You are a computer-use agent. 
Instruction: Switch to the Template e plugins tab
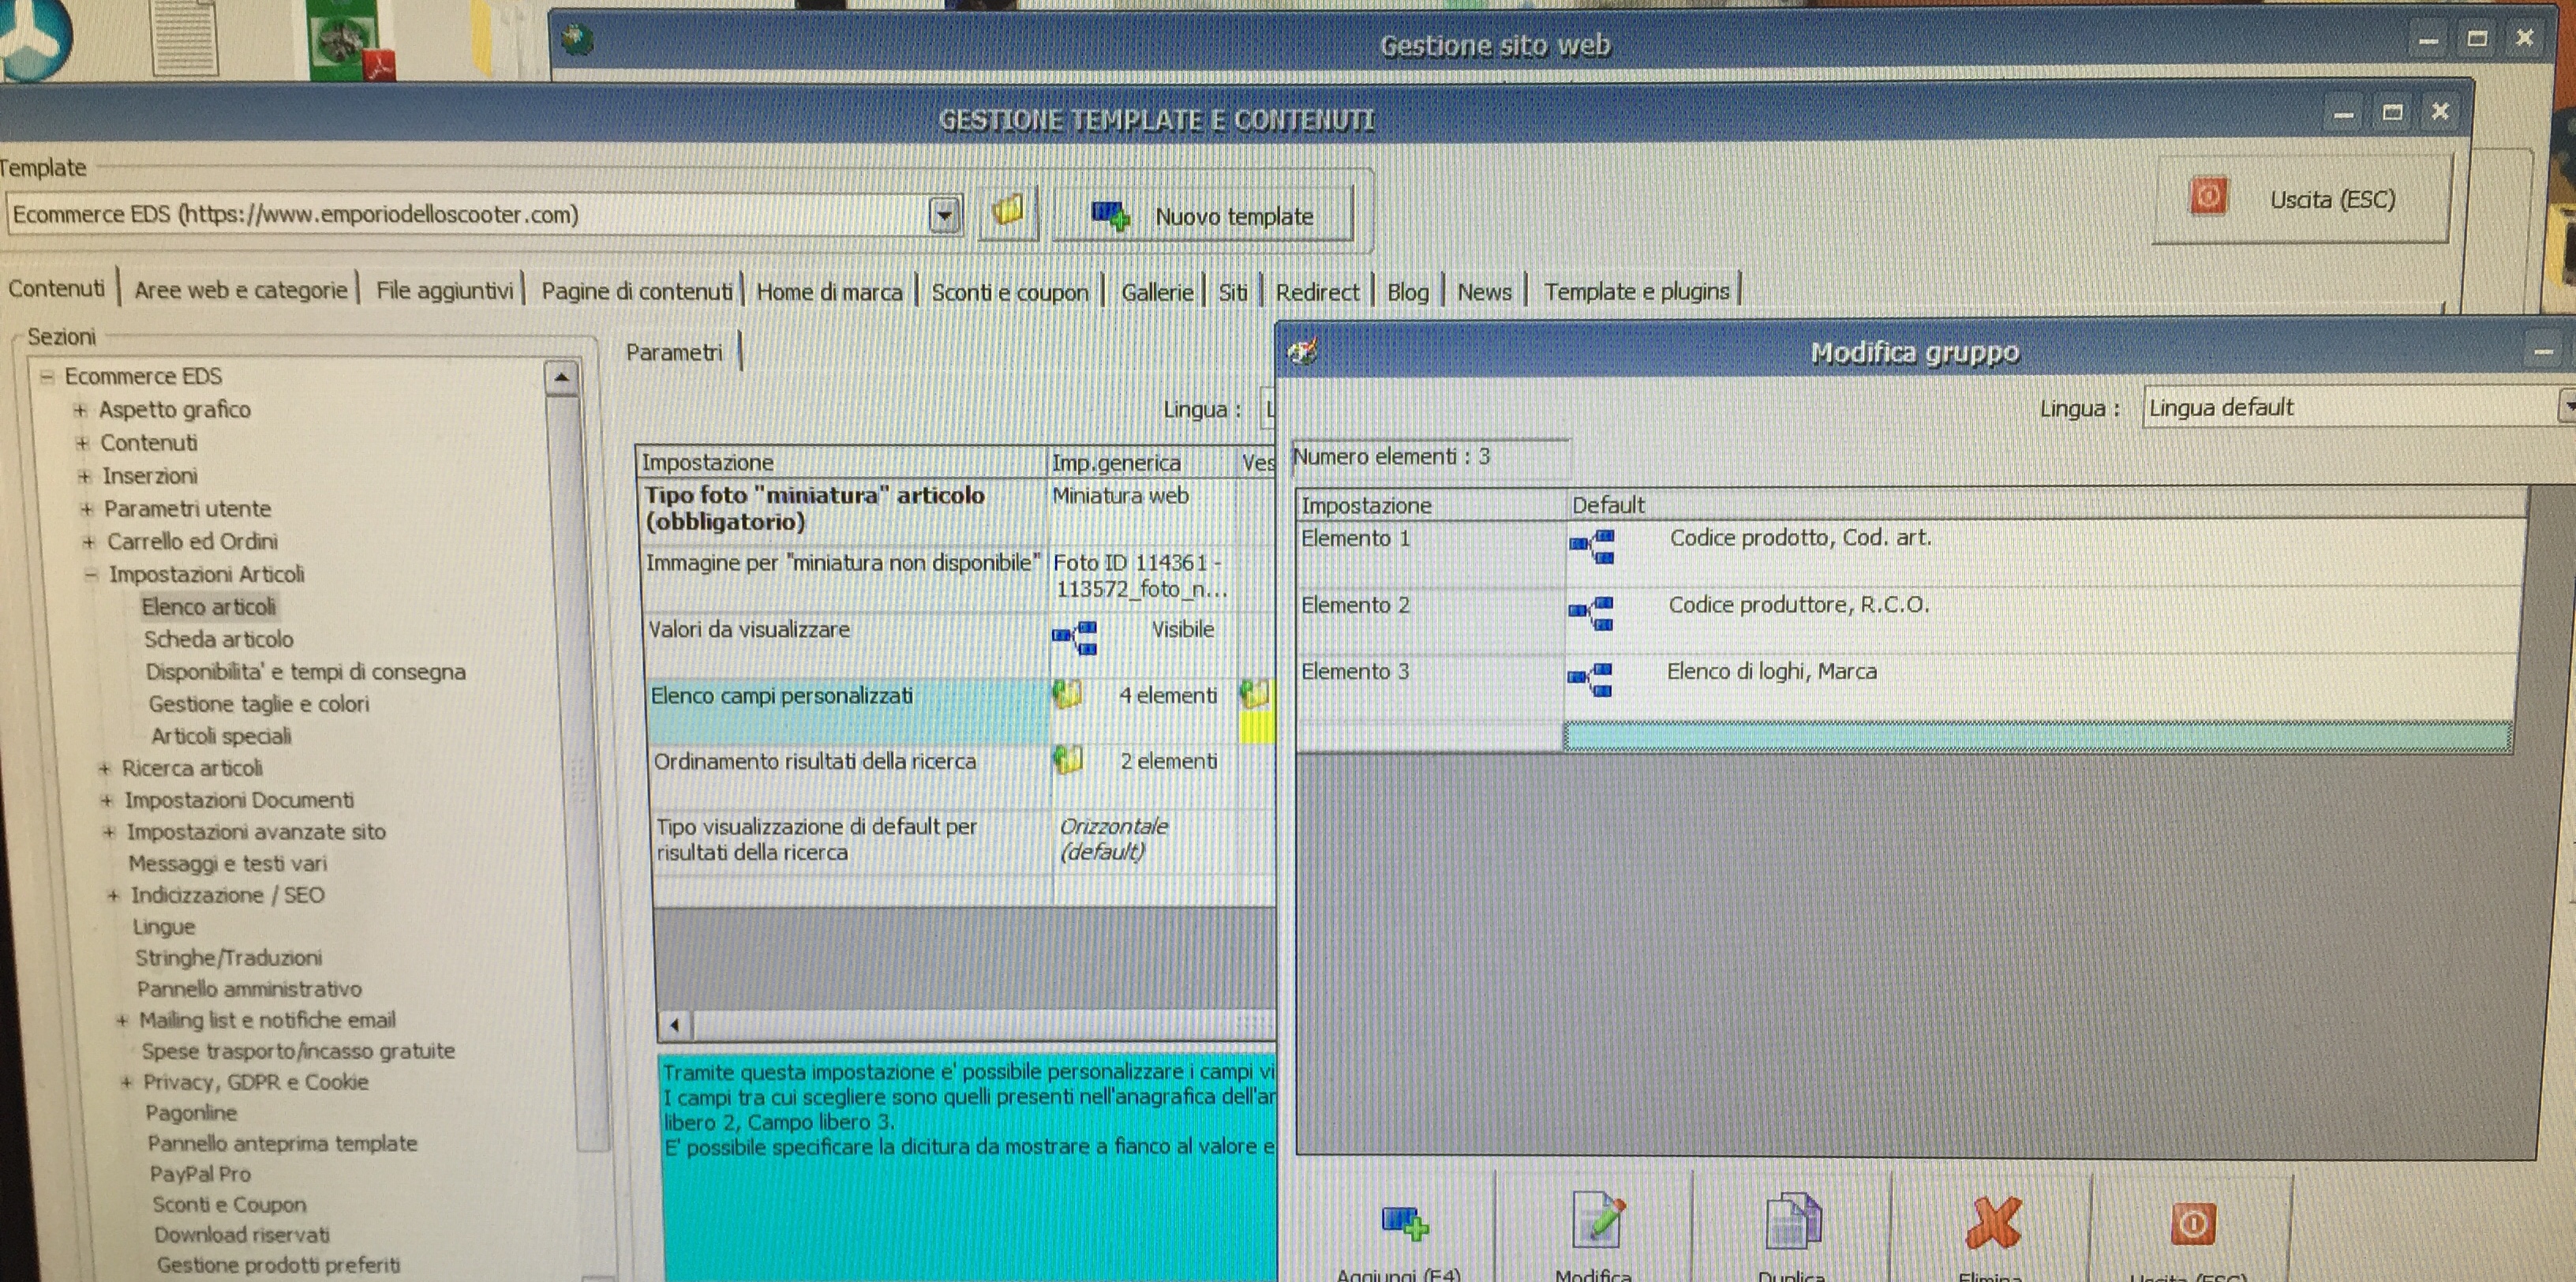[1636, 291]
